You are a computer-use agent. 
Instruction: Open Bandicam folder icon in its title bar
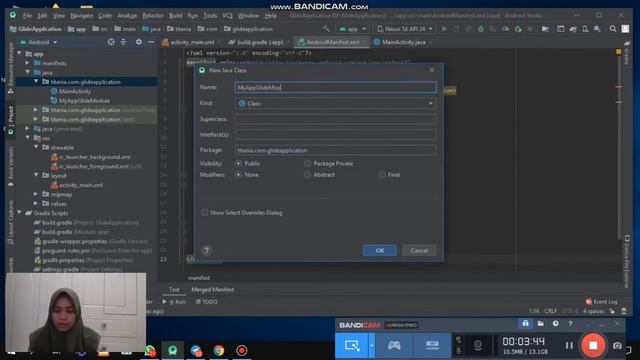tap(540, 324)
